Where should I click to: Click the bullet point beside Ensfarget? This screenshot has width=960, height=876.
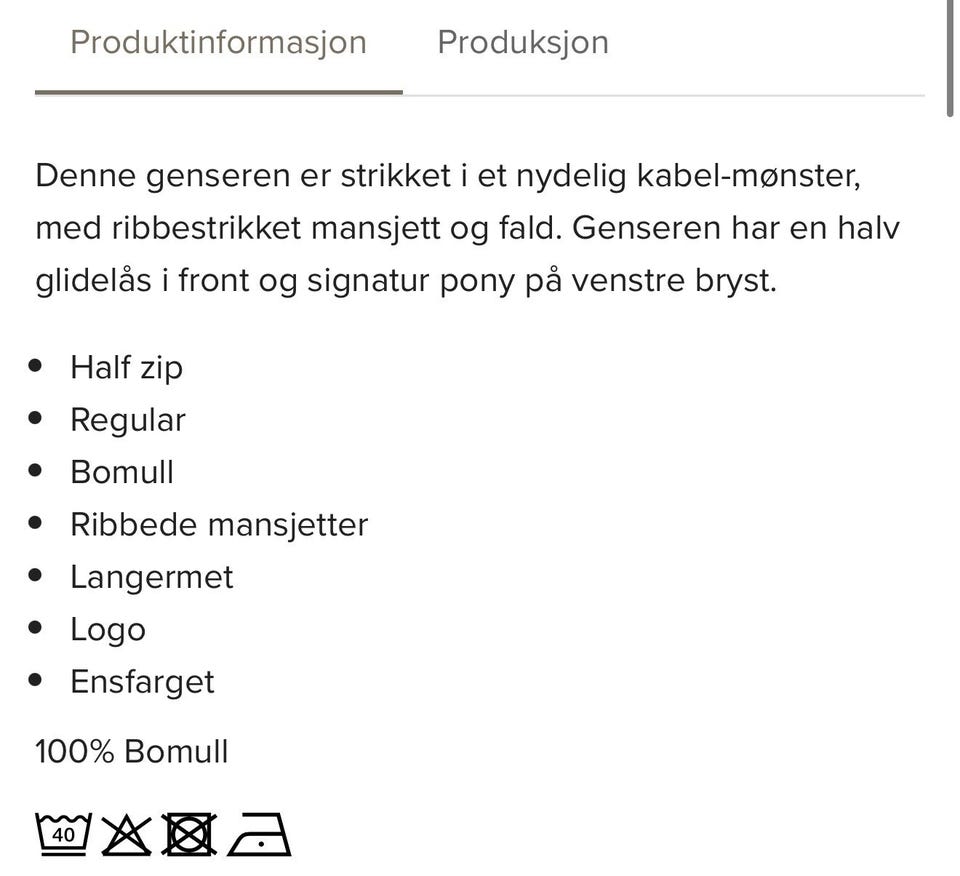[x=37, y=678]
